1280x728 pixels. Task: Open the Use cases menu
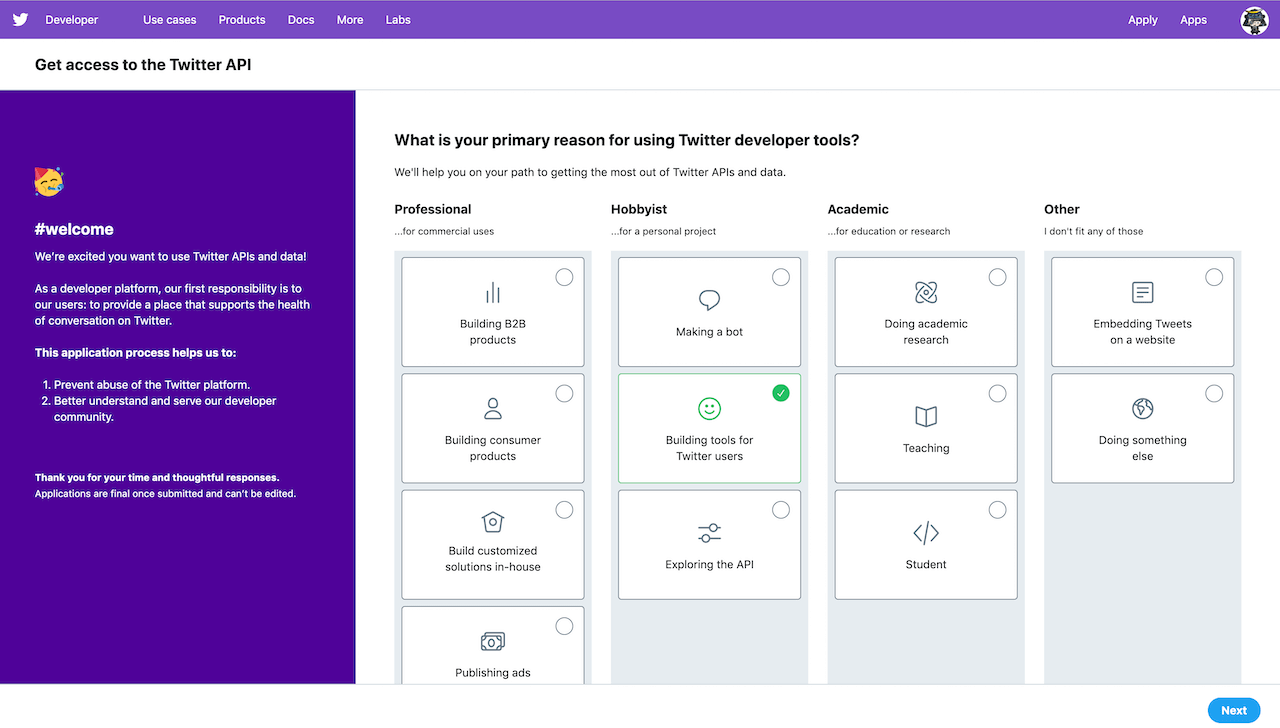point(169,20)
